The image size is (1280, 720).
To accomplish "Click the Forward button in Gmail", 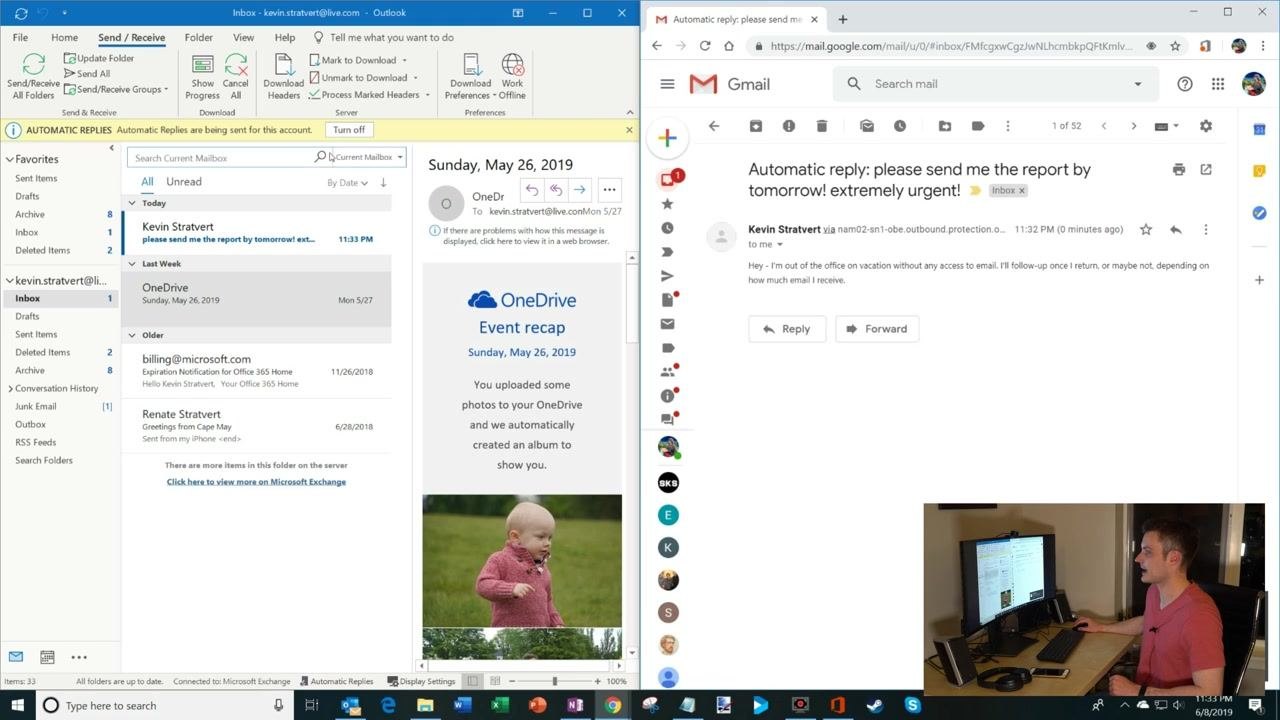I will (877, 329).
